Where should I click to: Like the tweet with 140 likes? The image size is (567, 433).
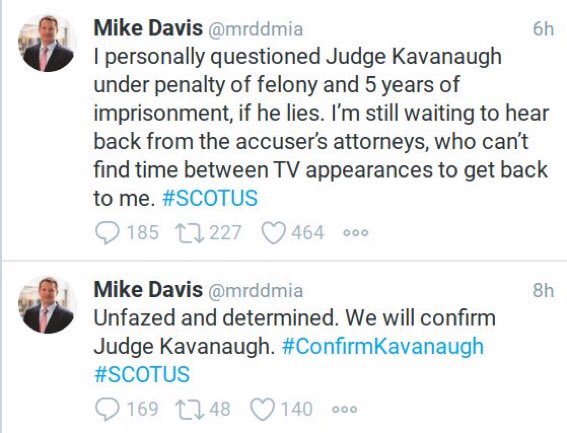click(x=262, y=409)
